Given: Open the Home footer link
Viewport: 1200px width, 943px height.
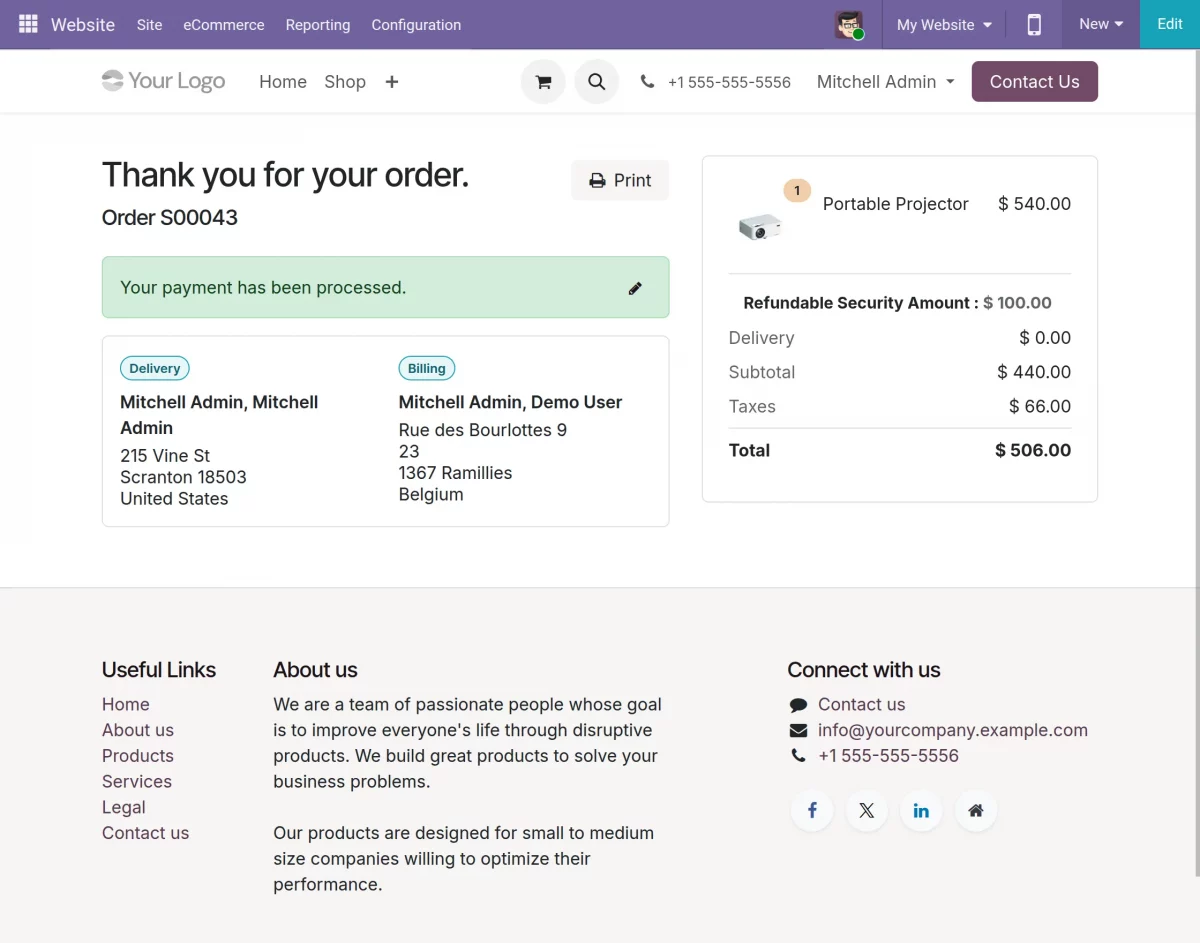Looking at the screenshot, I should pyautogui.click(x=126, y=704).
